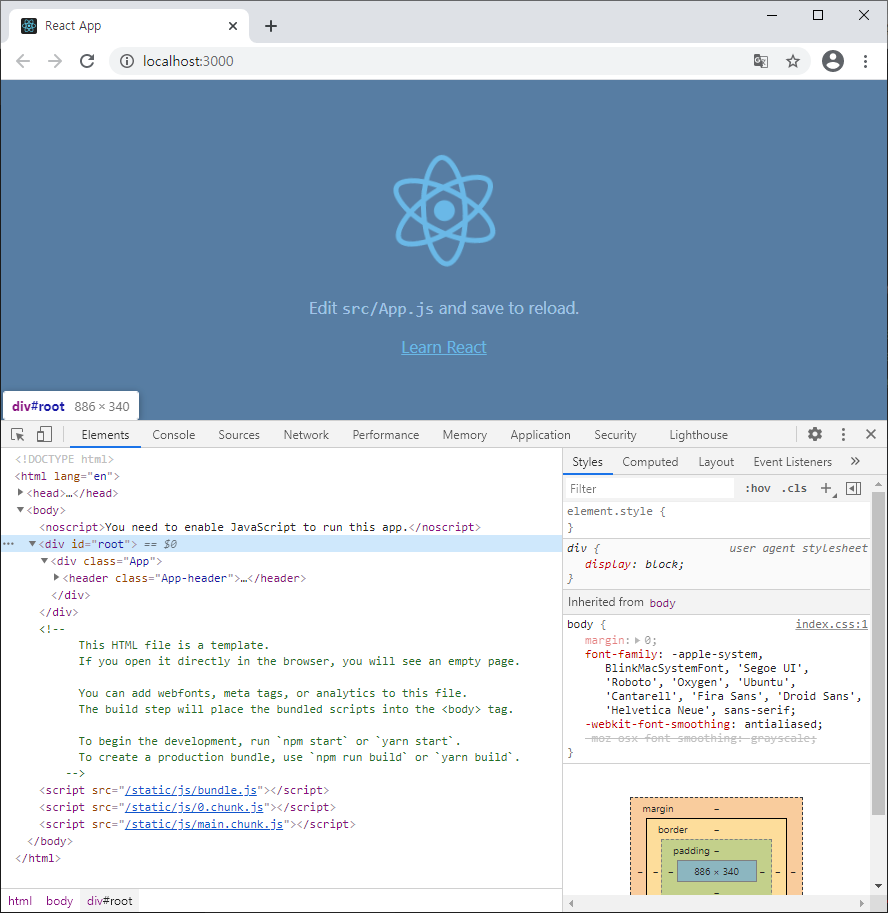Click the "Inherited from body" body link
The height and width of the screenshot is (913, 888).
click(x=662, y=603)
